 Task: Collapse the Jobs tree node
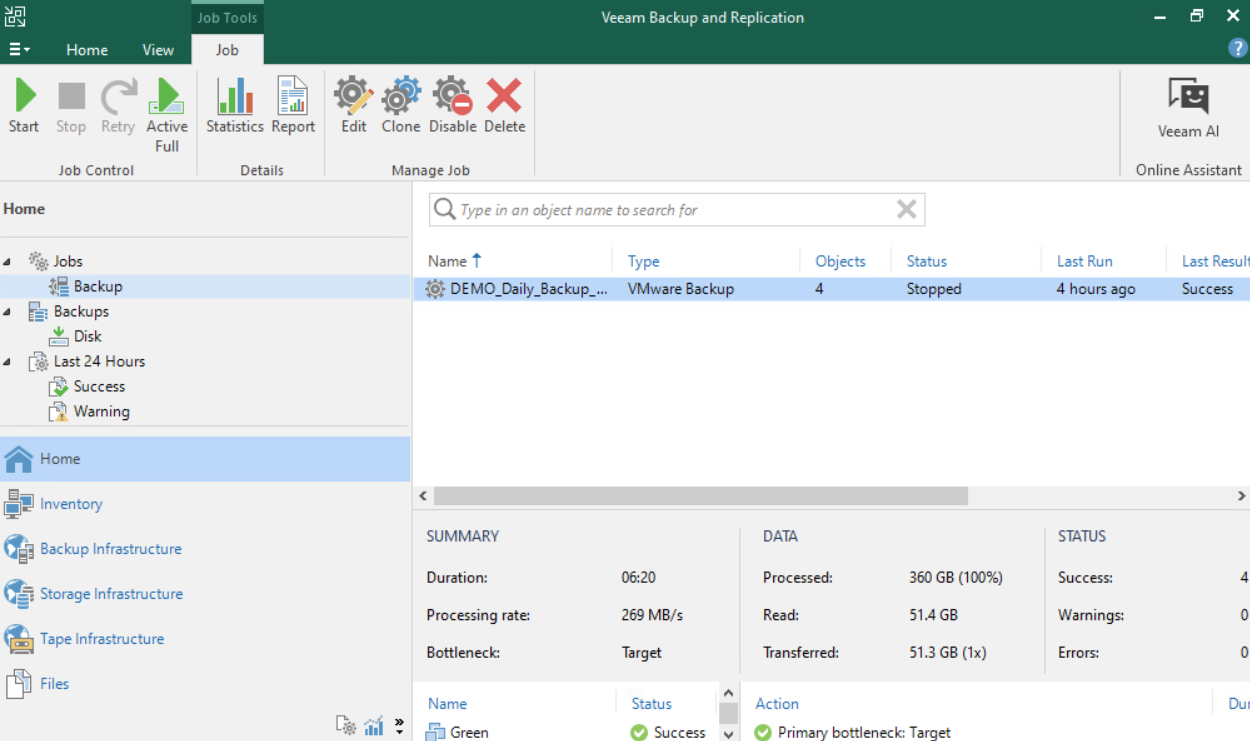[8, 262]
